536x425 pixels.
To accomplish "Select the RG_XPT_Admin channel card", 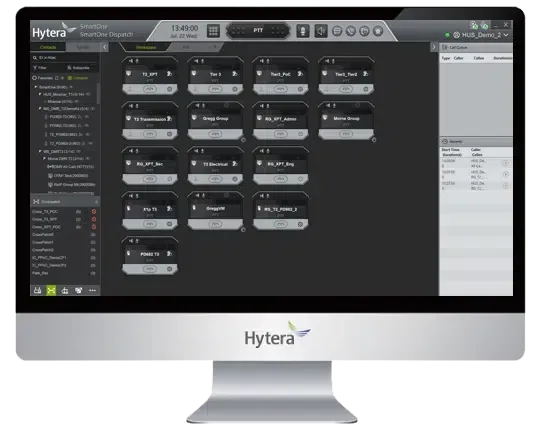I will point(281,120).
